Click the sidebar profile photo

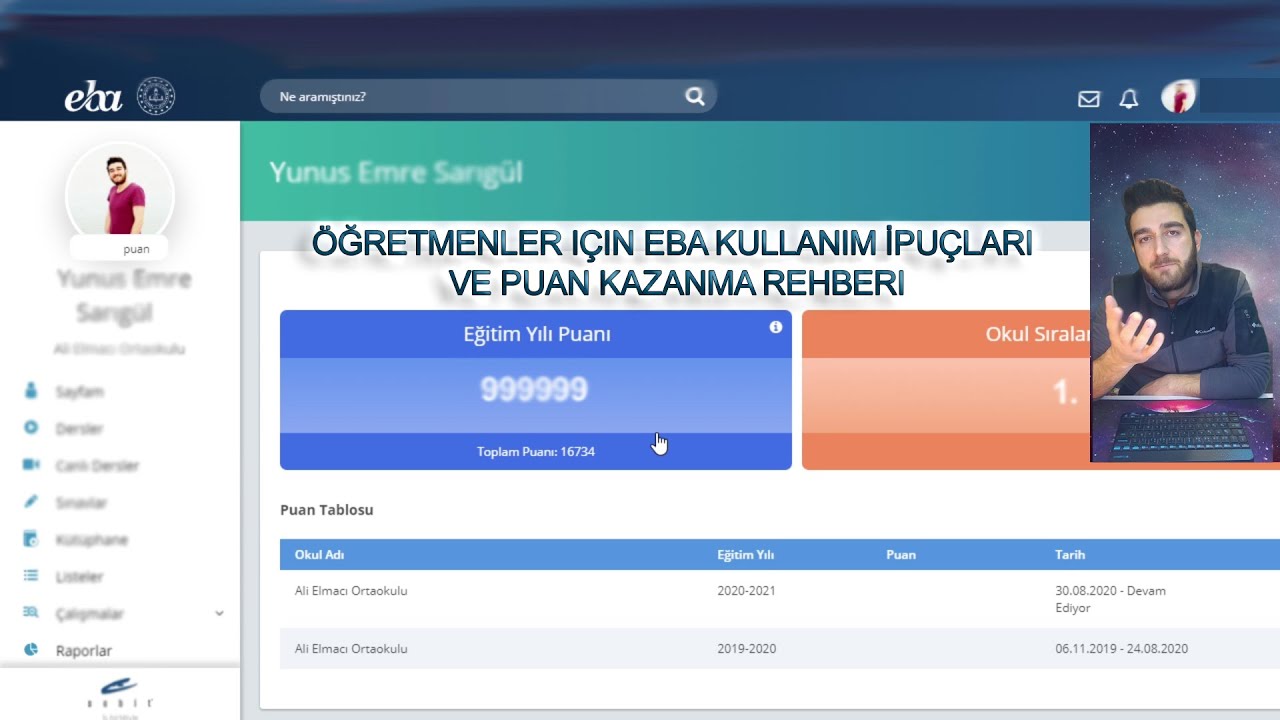[120, 194]
